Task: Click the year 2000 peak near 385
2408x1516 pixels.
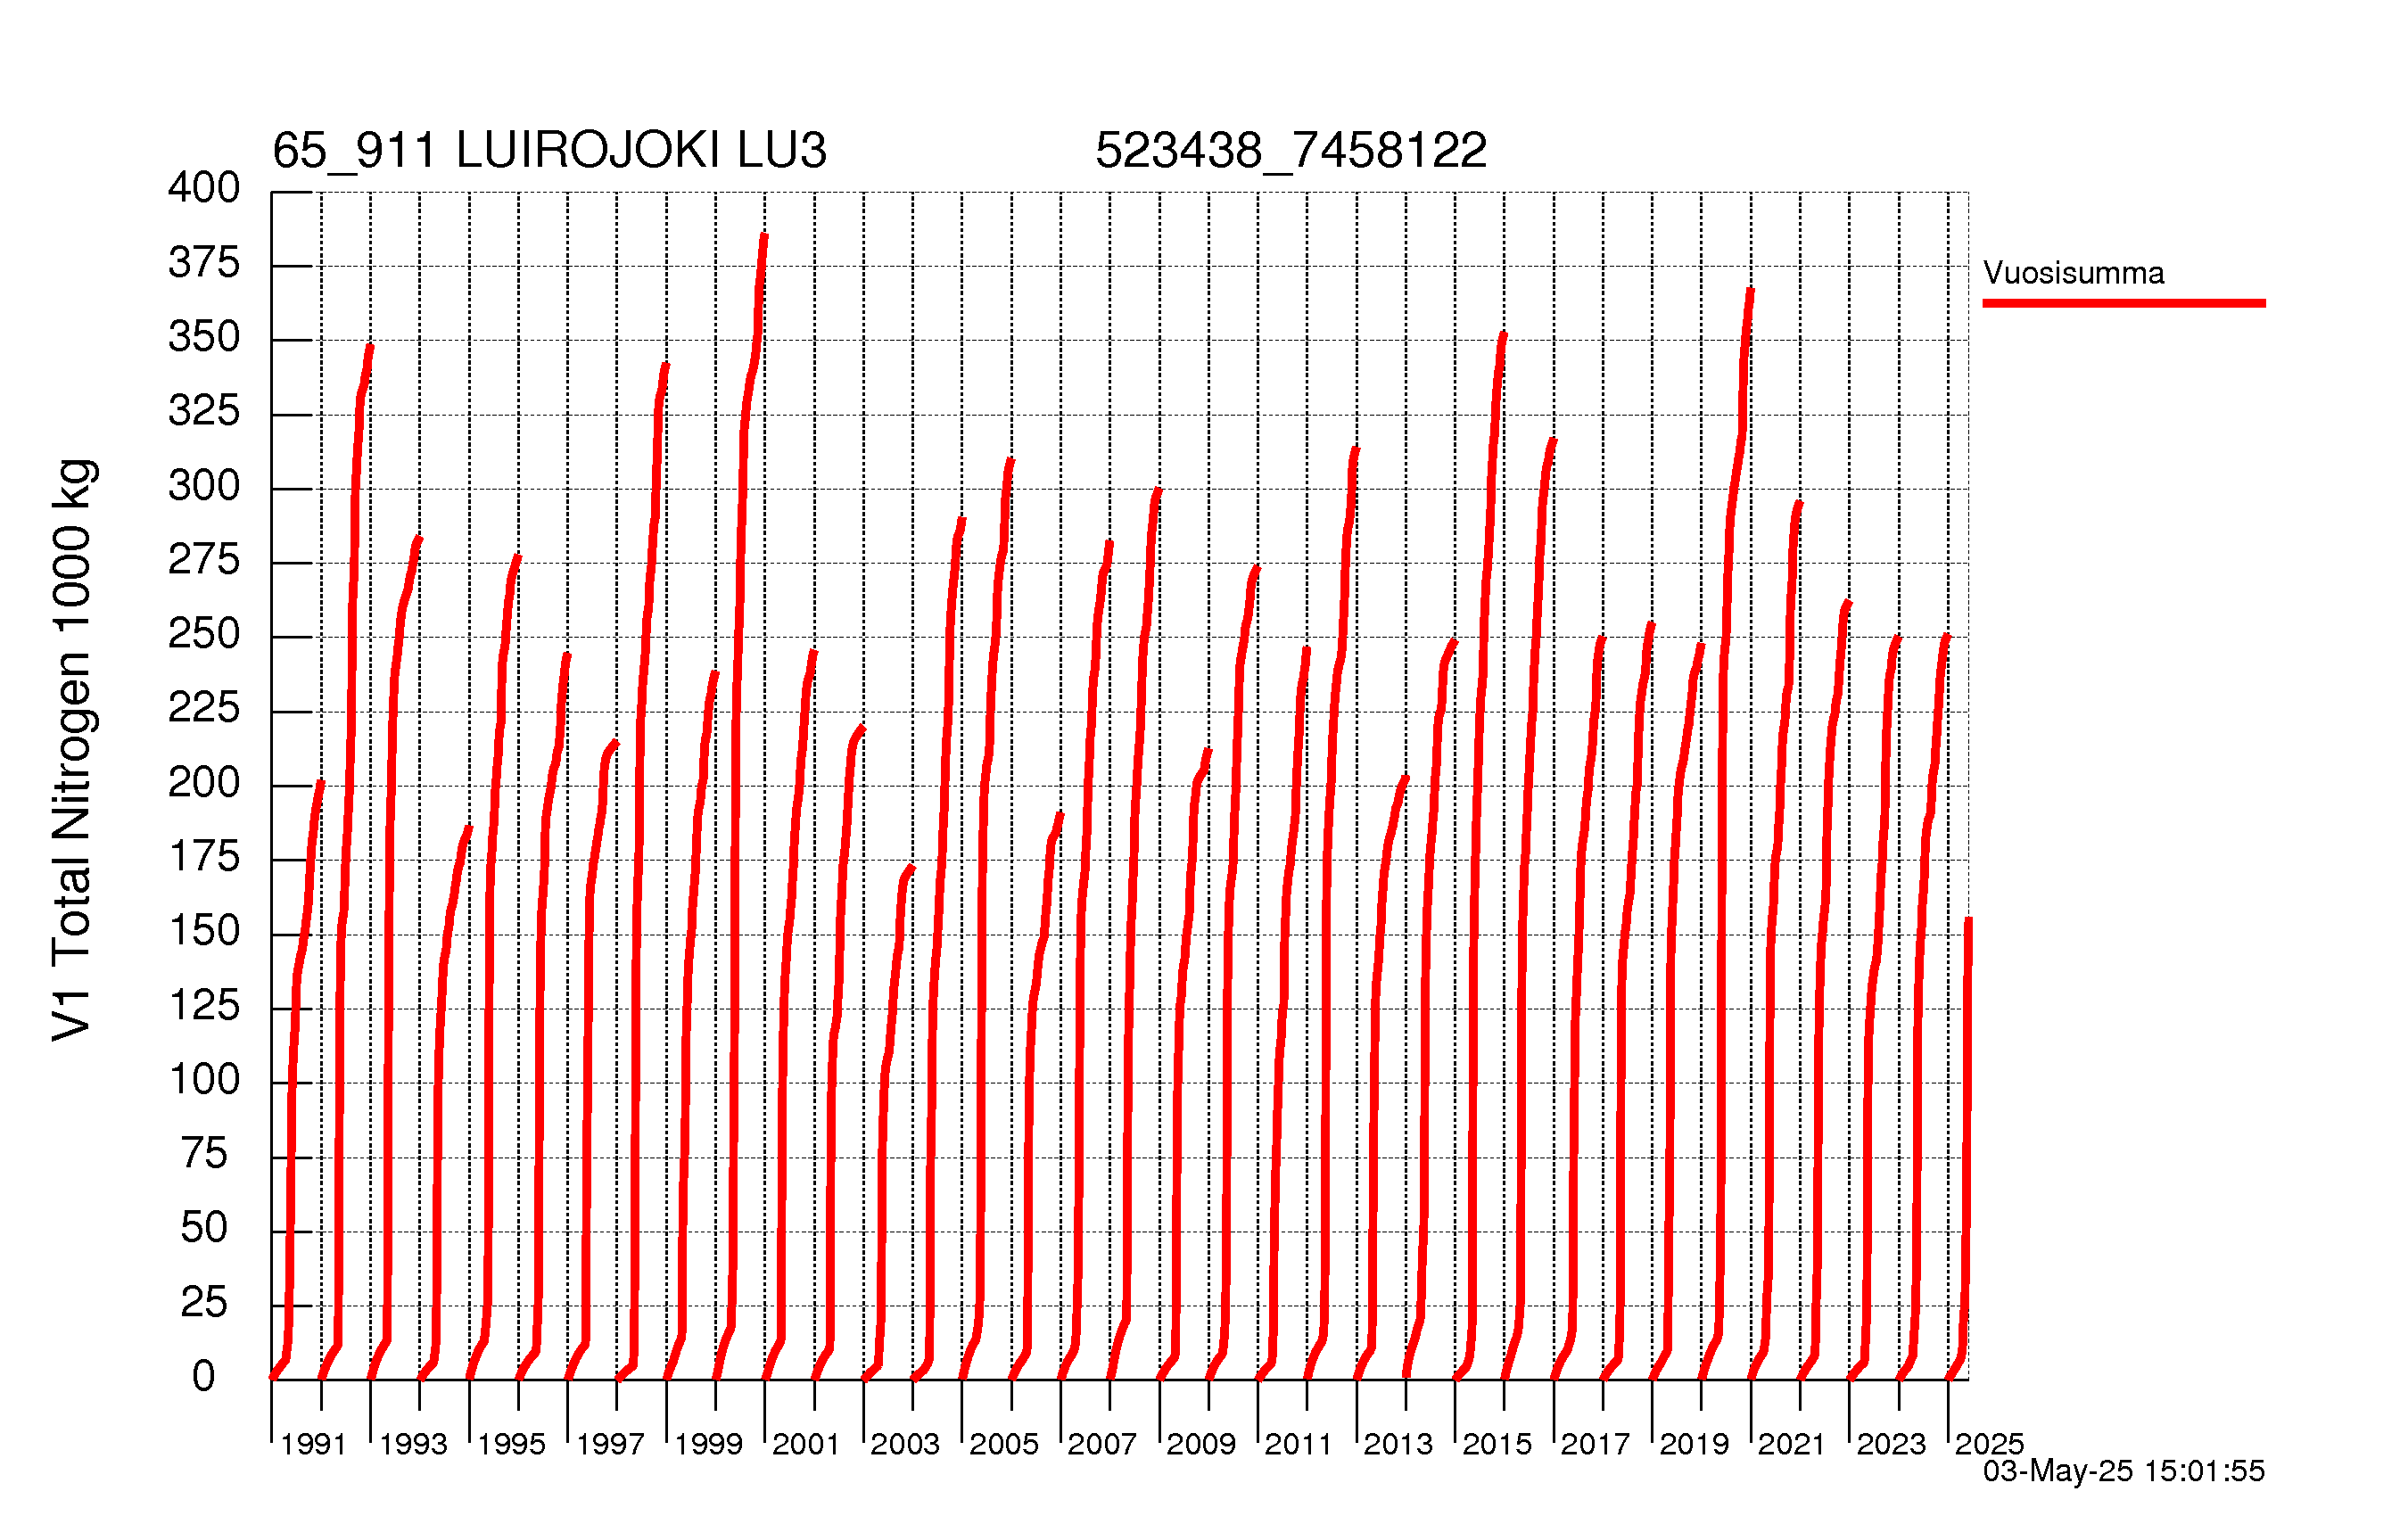Action: 764,237
